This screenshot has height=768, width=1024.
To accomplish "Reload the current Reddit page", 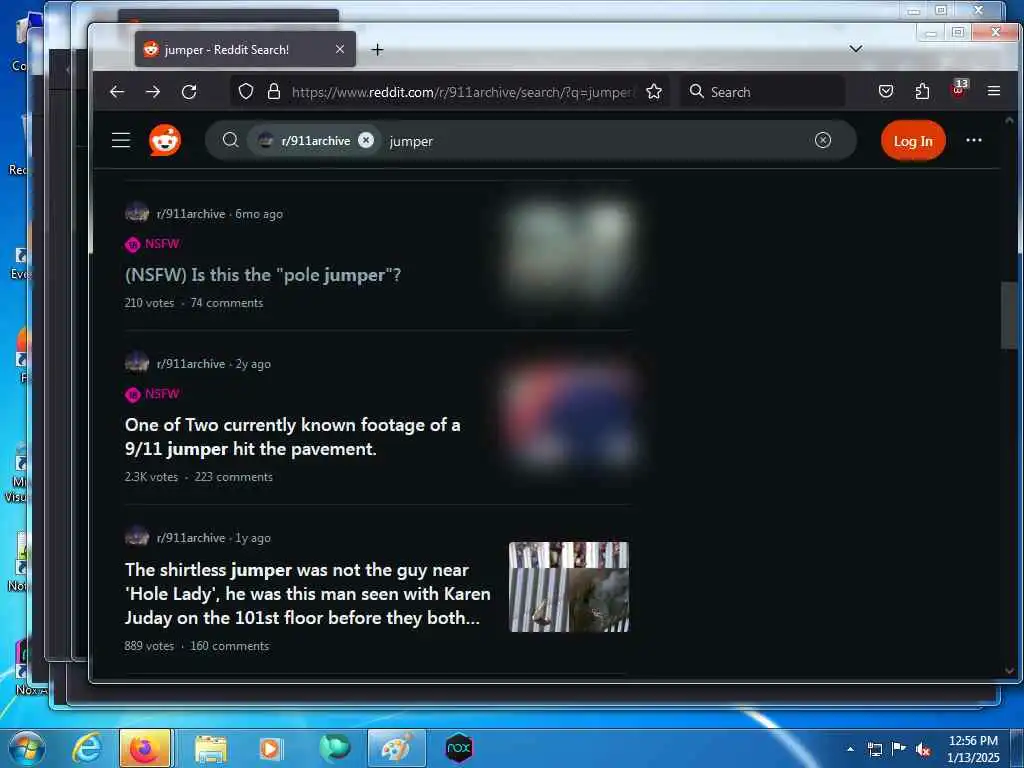I will point(189,92).
